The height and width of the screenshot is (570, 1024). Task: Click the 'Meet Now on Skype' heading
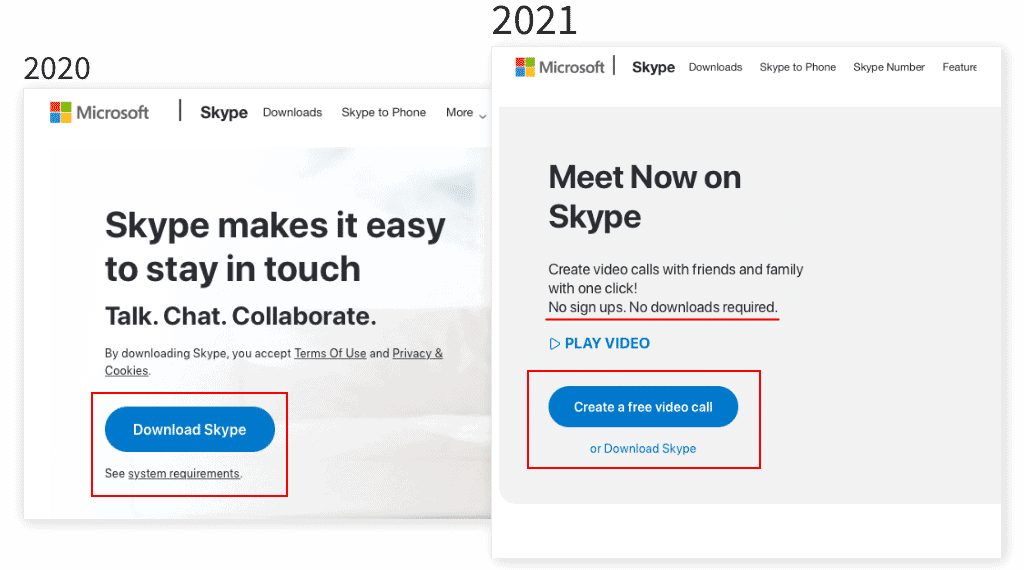[645, 197]
